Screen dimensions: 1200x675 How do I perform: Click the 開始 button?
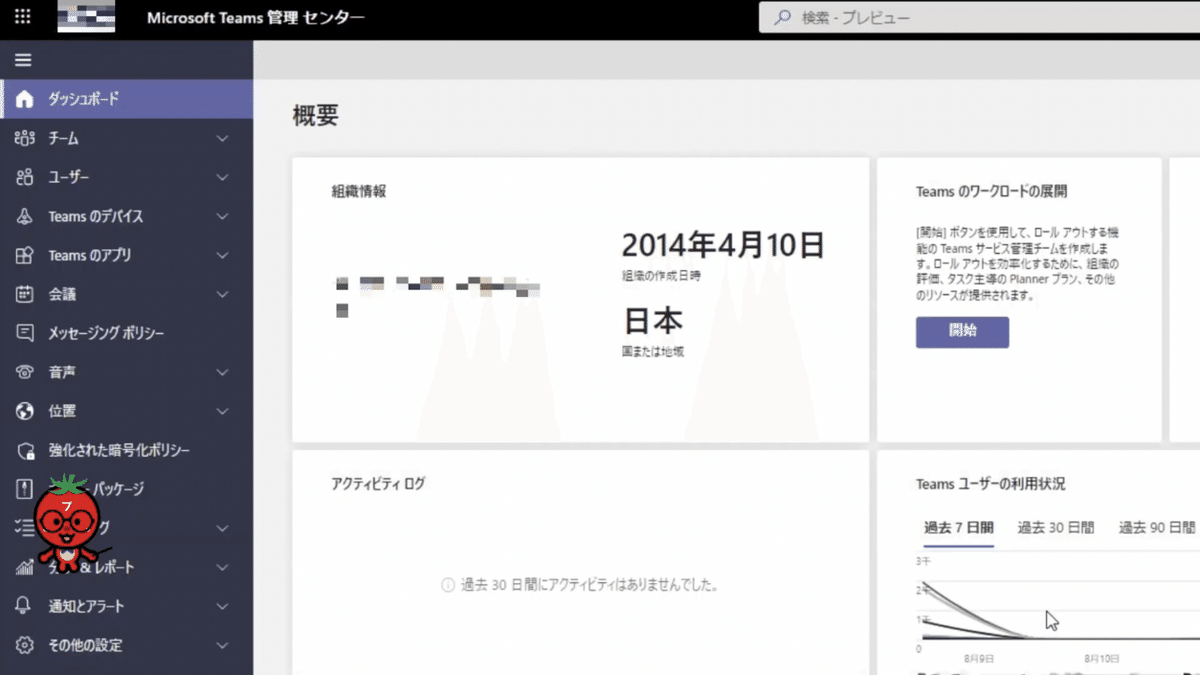tap(962, 332)
